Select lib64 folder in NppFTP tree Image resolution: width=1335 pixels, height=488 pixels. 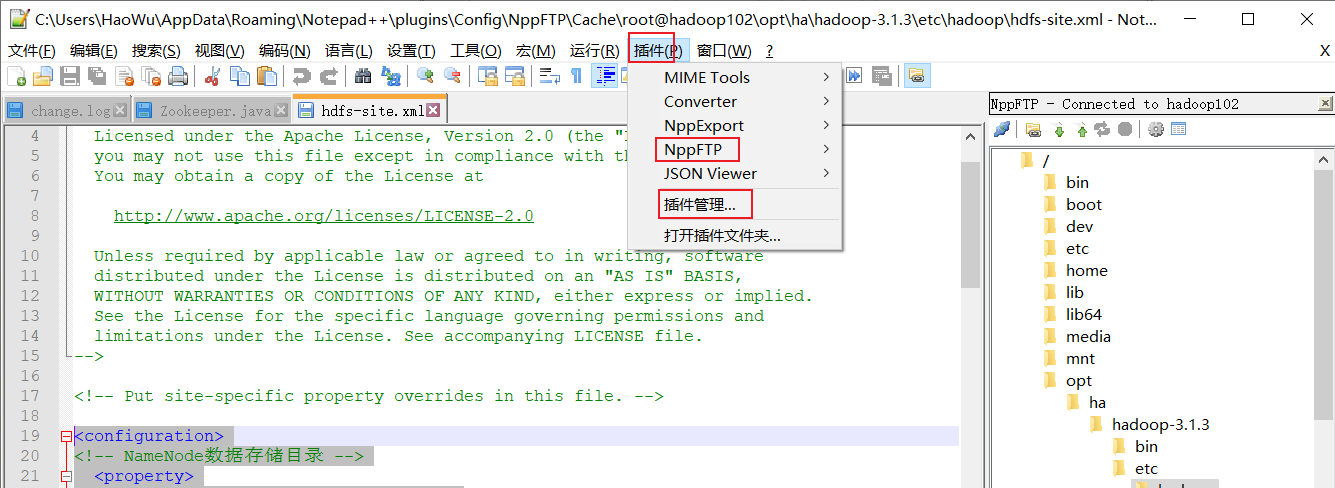[1084, 314]
